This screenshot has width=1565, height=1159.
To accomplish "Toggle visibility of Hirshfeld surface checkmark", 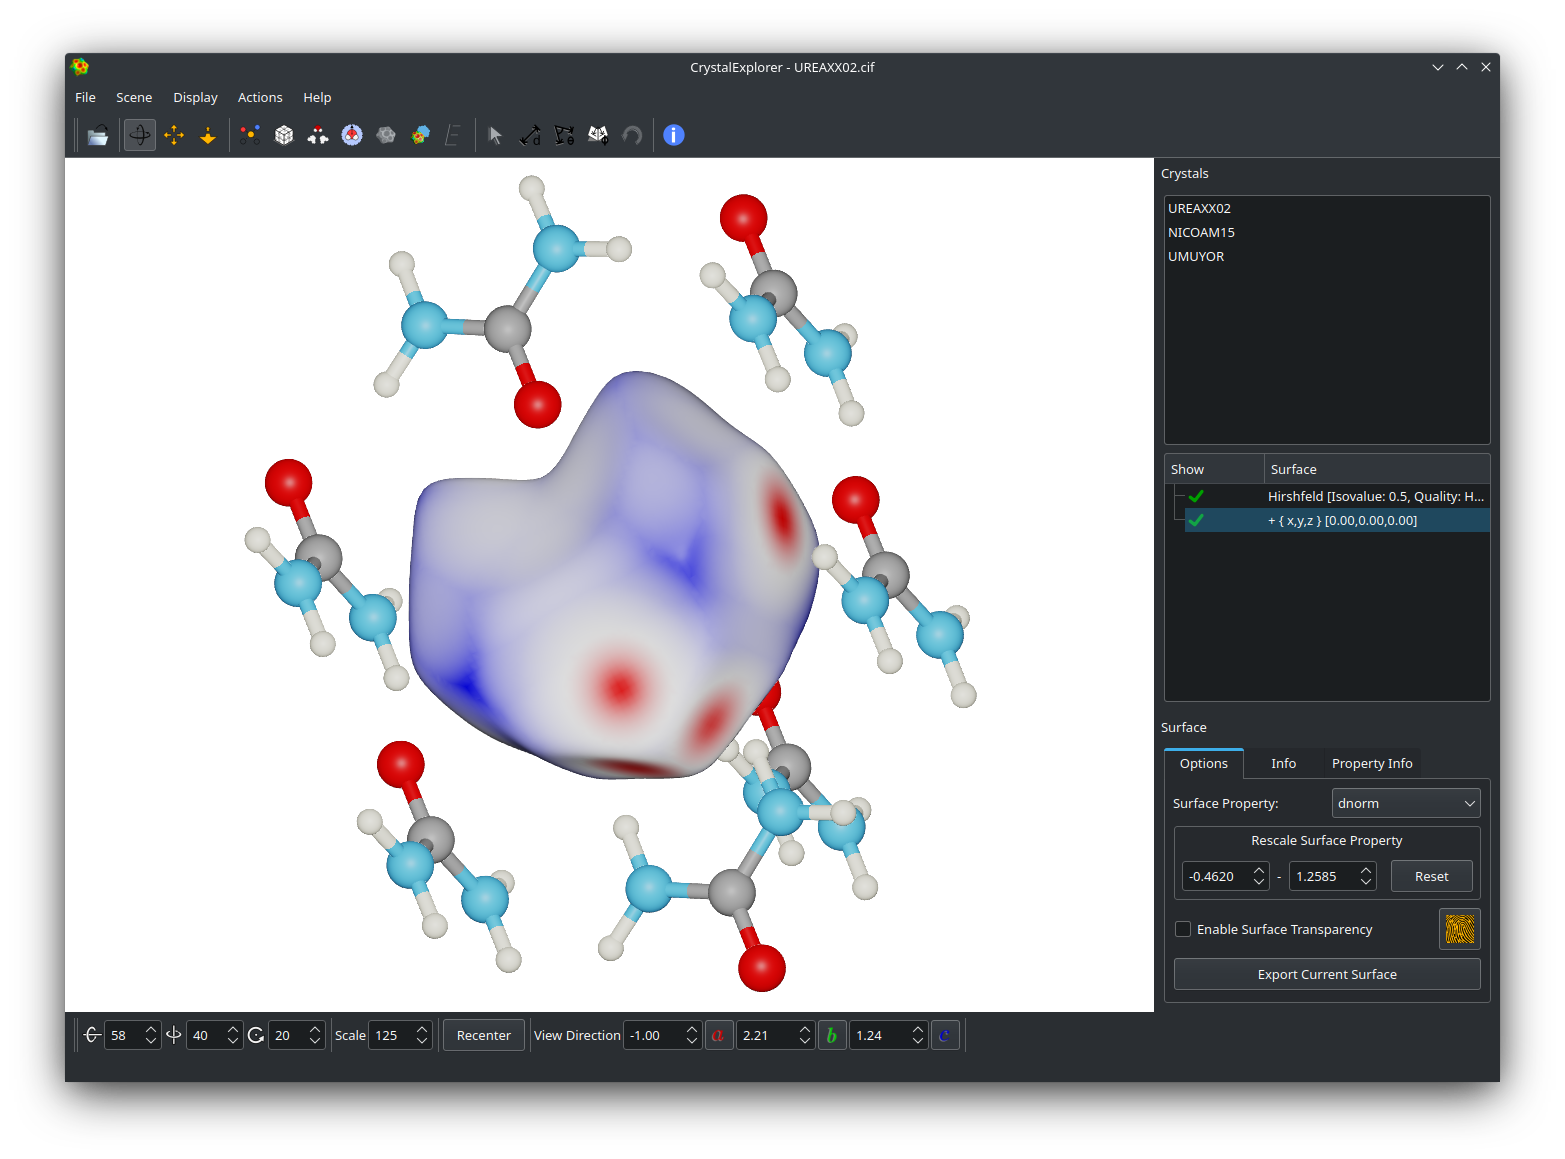I will (x=1196, y=497).
